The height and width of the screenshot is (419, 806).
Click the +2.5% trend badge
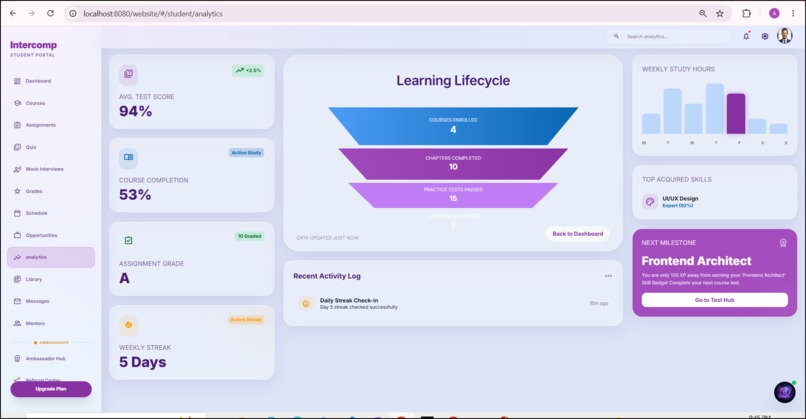point(248,70)
